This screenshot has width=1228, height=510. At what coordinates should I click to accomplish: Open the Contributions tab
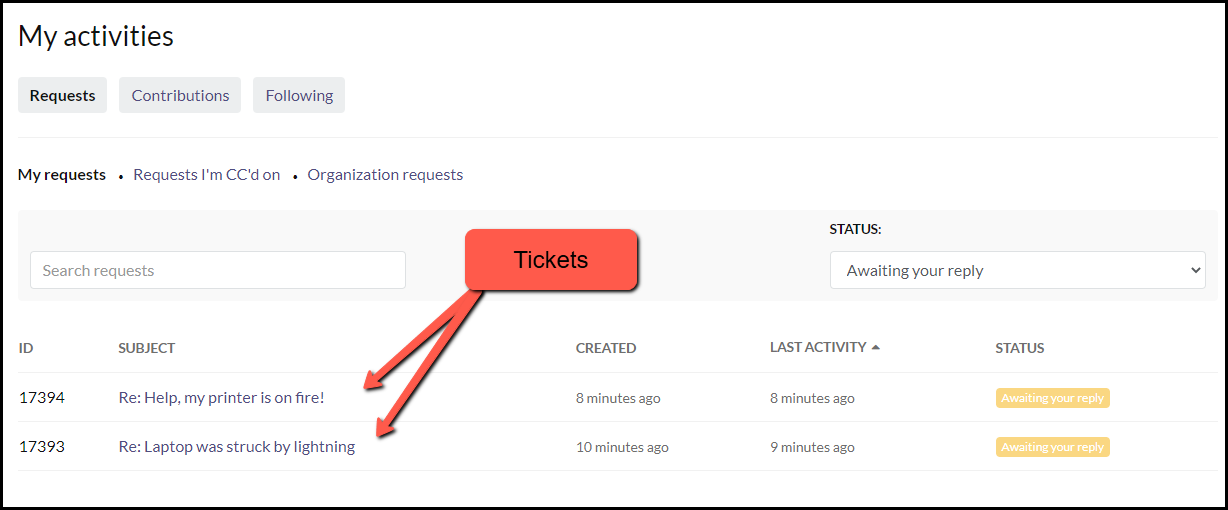180,95
